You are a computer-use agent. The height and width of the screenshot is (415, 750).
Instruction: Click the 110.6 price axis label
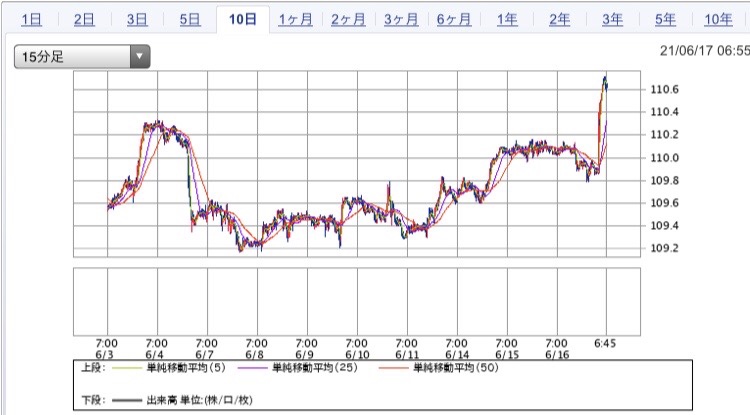(x=664, y=89)
